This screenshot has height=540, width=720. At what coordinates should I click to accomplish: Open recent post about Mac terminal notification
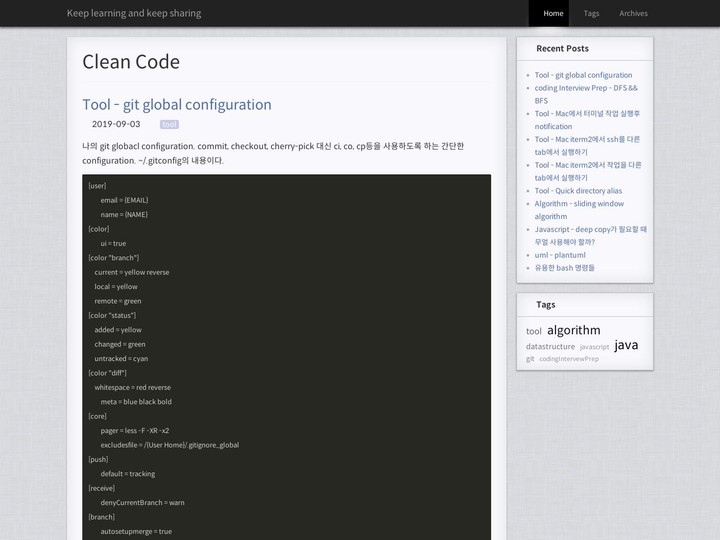[x=587, y=119]
